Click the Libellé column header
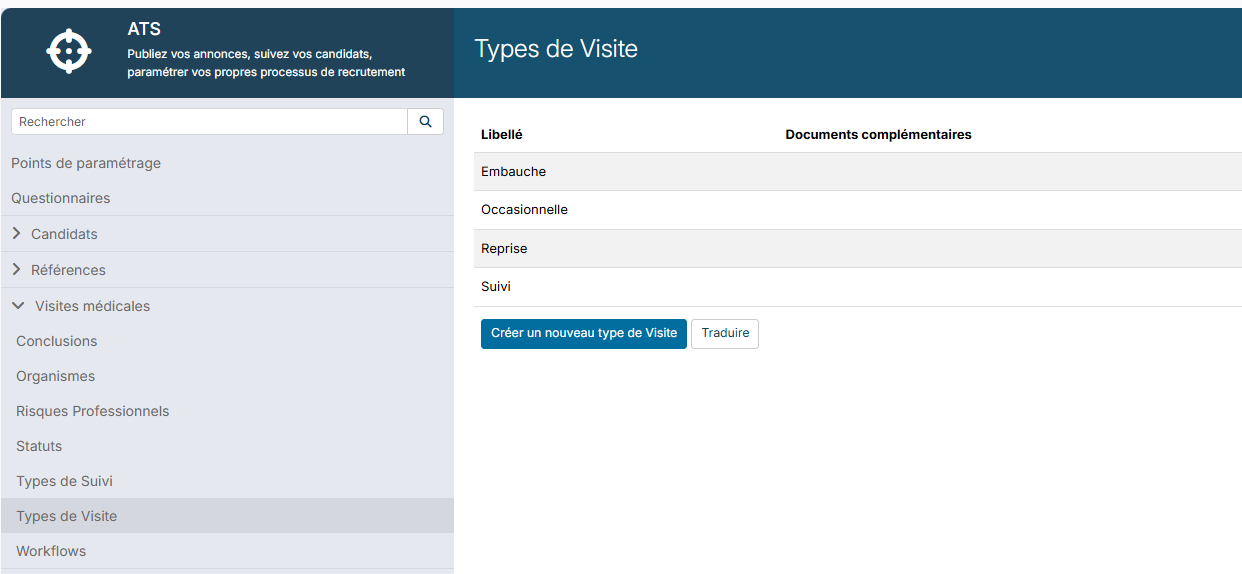1242x574 pixels. click(502, 134)
